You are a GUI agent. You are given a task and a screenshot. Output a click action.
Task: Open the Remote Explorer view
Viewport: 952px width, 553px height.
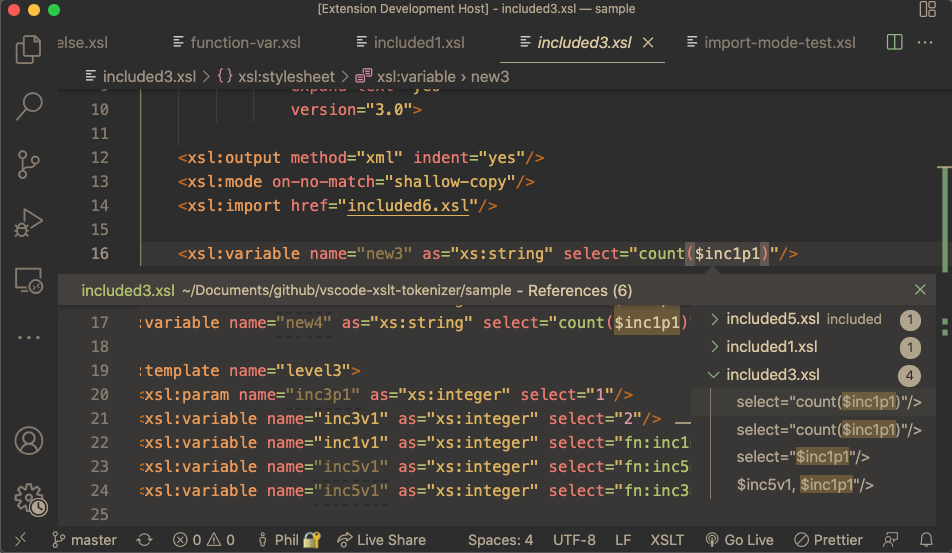tap(29, 281)
